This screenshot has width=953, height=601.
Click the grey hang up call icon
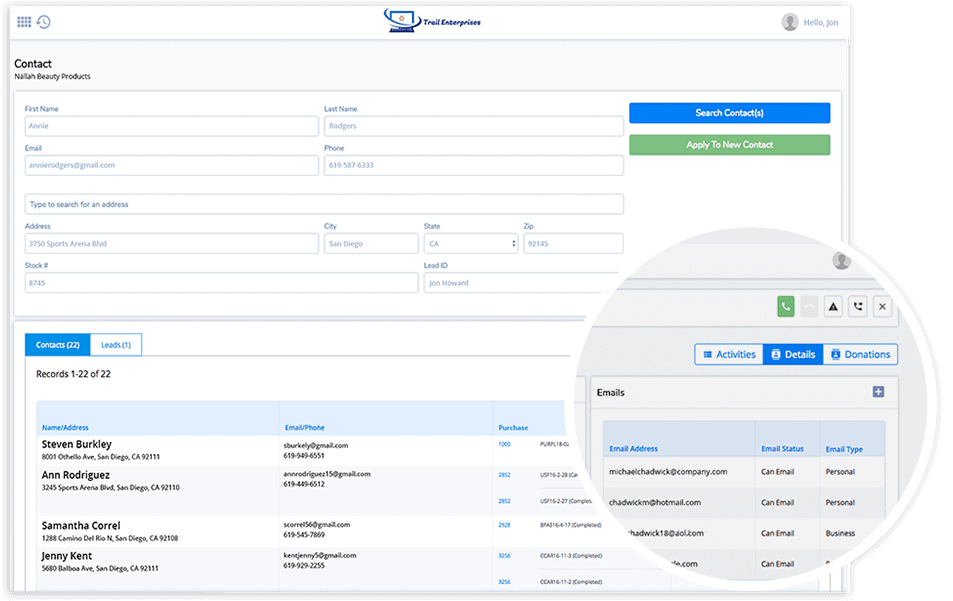810,307
